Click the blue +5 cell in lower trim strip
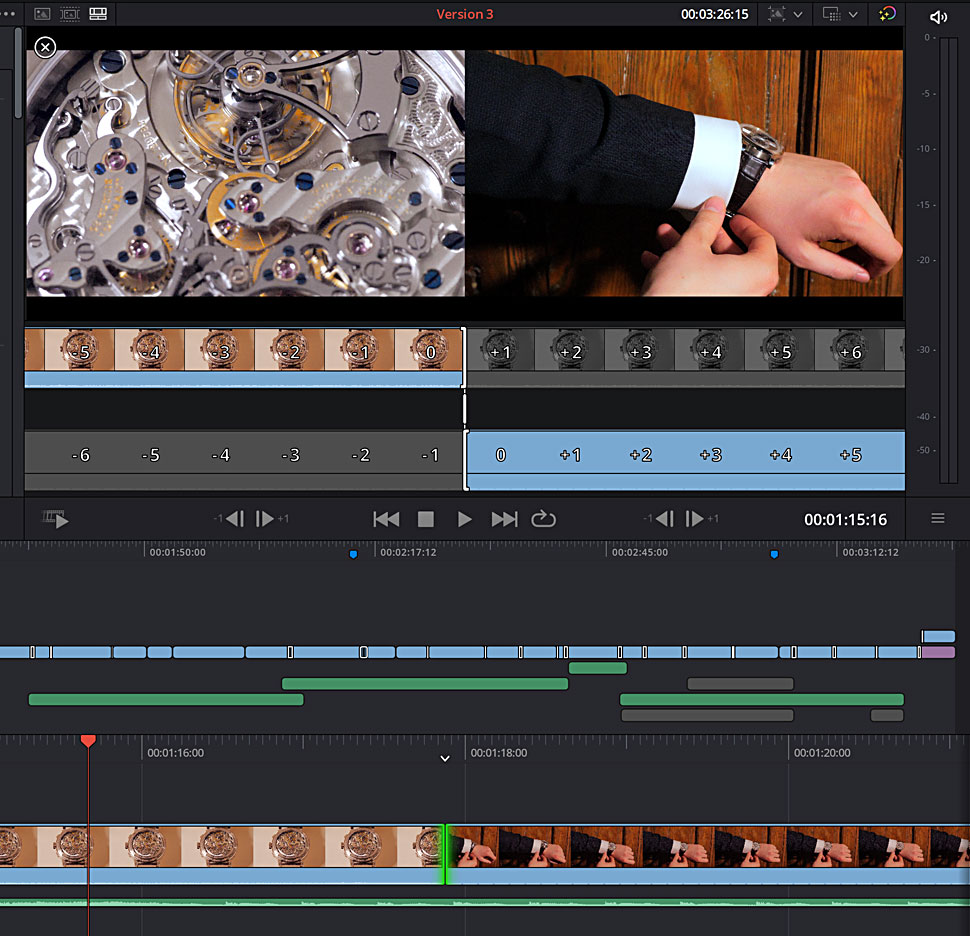 pos(851,455)
